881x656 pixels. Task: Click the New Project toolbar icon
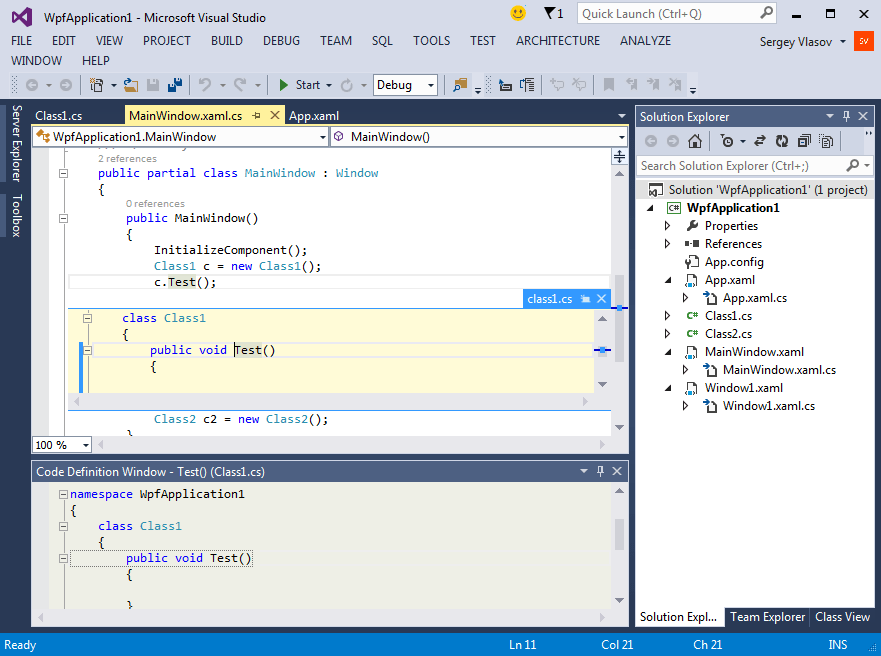95,85
